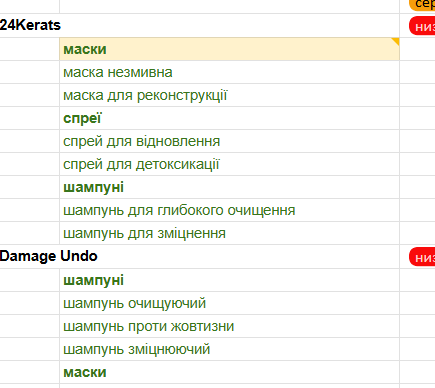Select highlighted маски cell under 24Kerats
Image resolution: width=435 pixels, height=388 pixels.
(229, 49)
